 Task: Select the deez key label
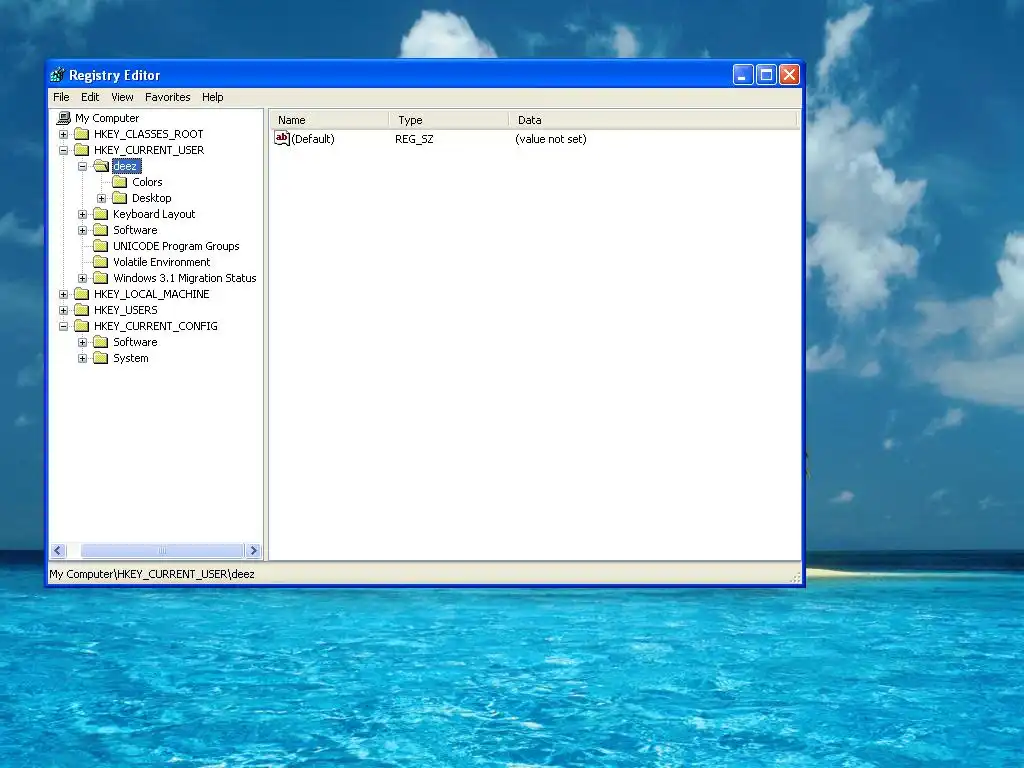coord(125,167)
